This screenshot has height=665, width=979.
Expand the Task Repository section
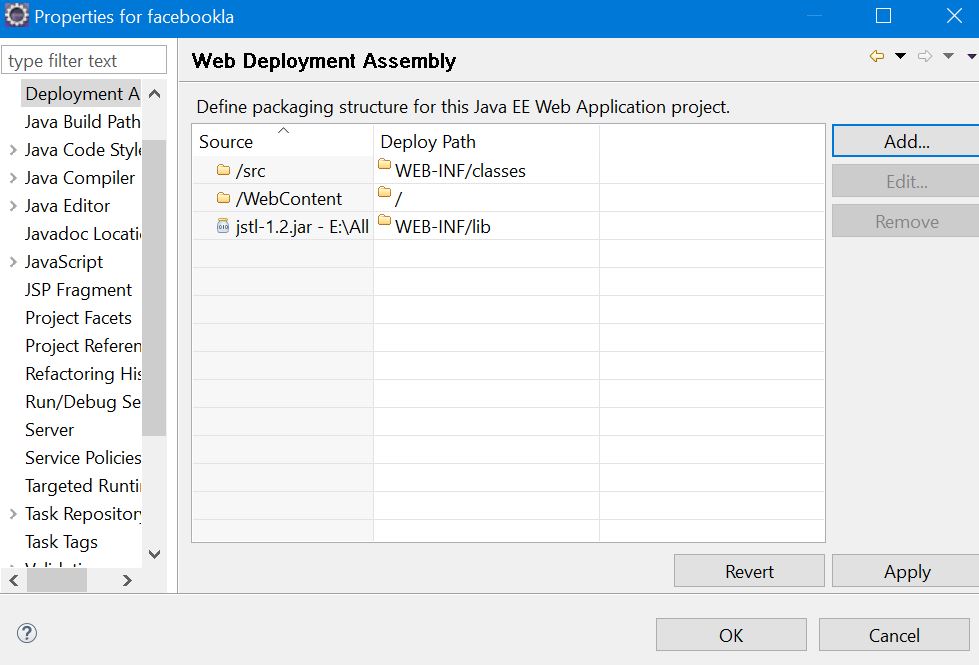pyautogui.click(x=12, y=513)
